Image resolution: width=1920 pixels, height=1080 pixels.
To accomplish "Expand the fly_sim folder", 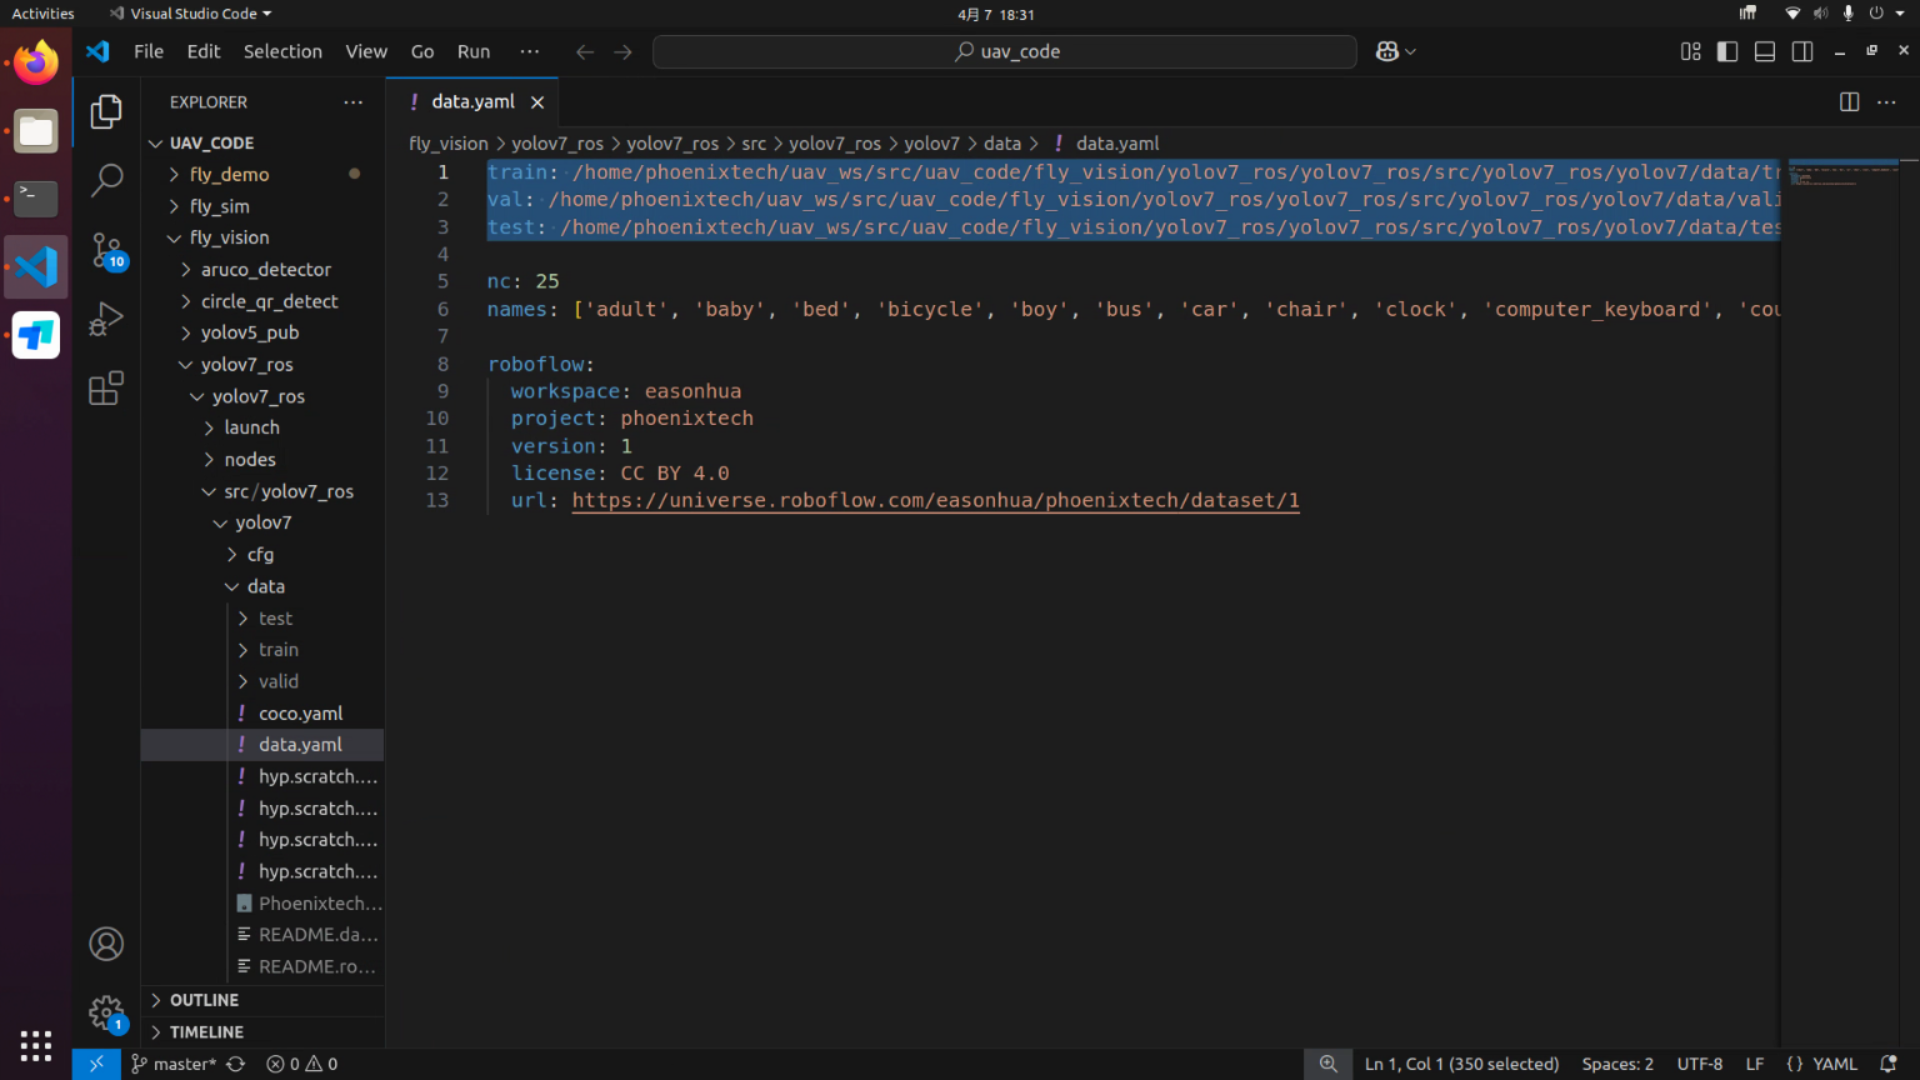I will tap(262, 206).
